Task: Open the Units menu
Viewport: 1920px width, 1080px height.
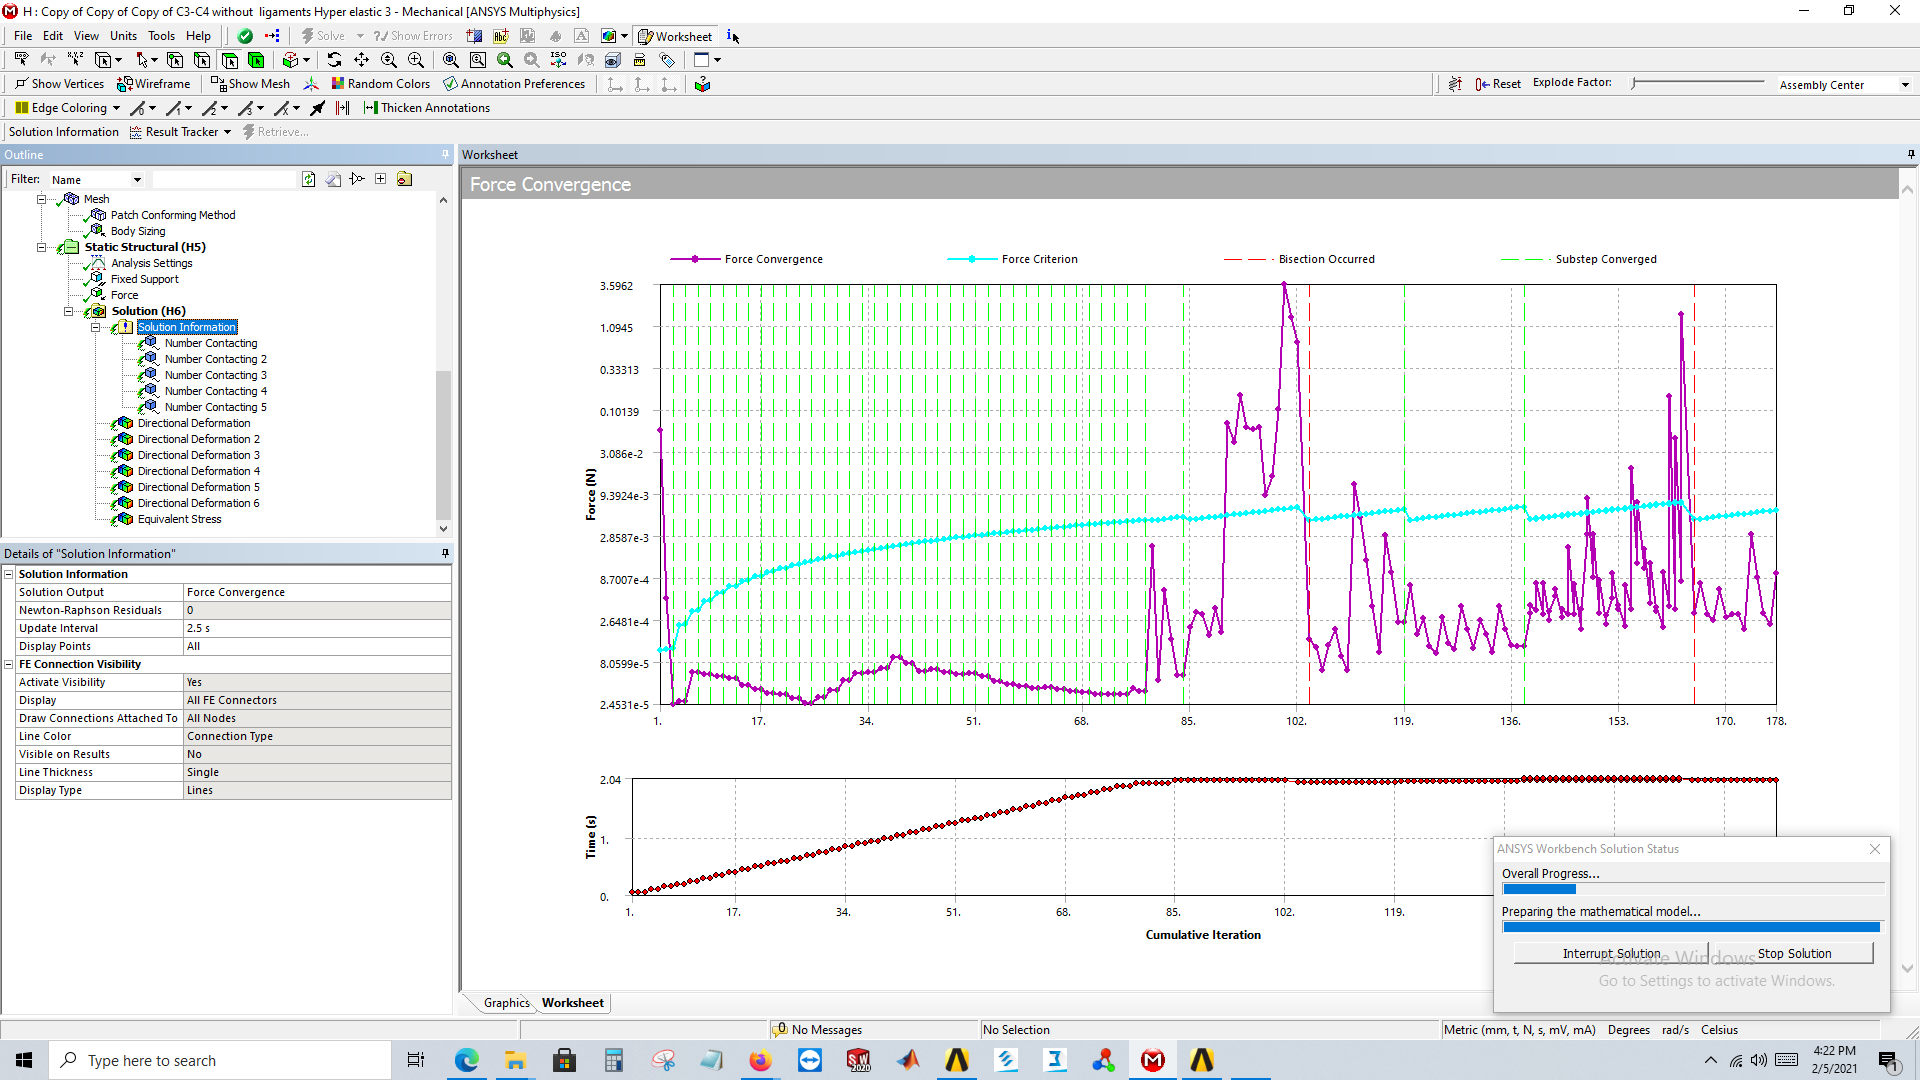Action: (x=123, y=36)
